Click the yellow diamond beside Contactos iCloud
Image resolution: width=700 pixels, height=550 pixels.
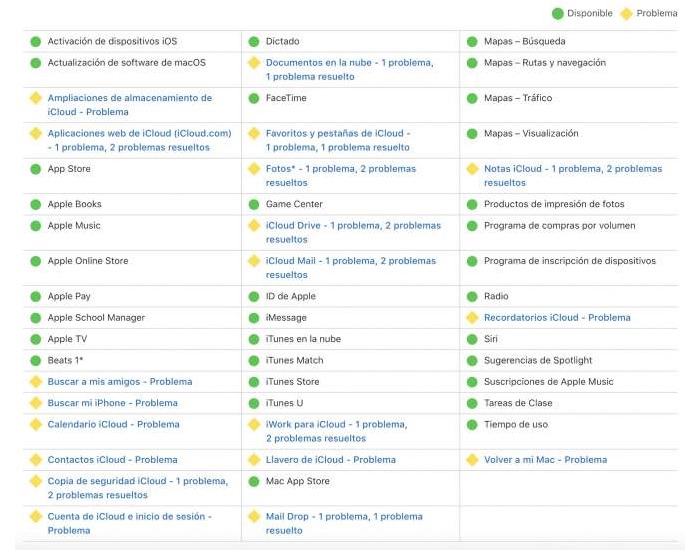click(x=36, y=459)
